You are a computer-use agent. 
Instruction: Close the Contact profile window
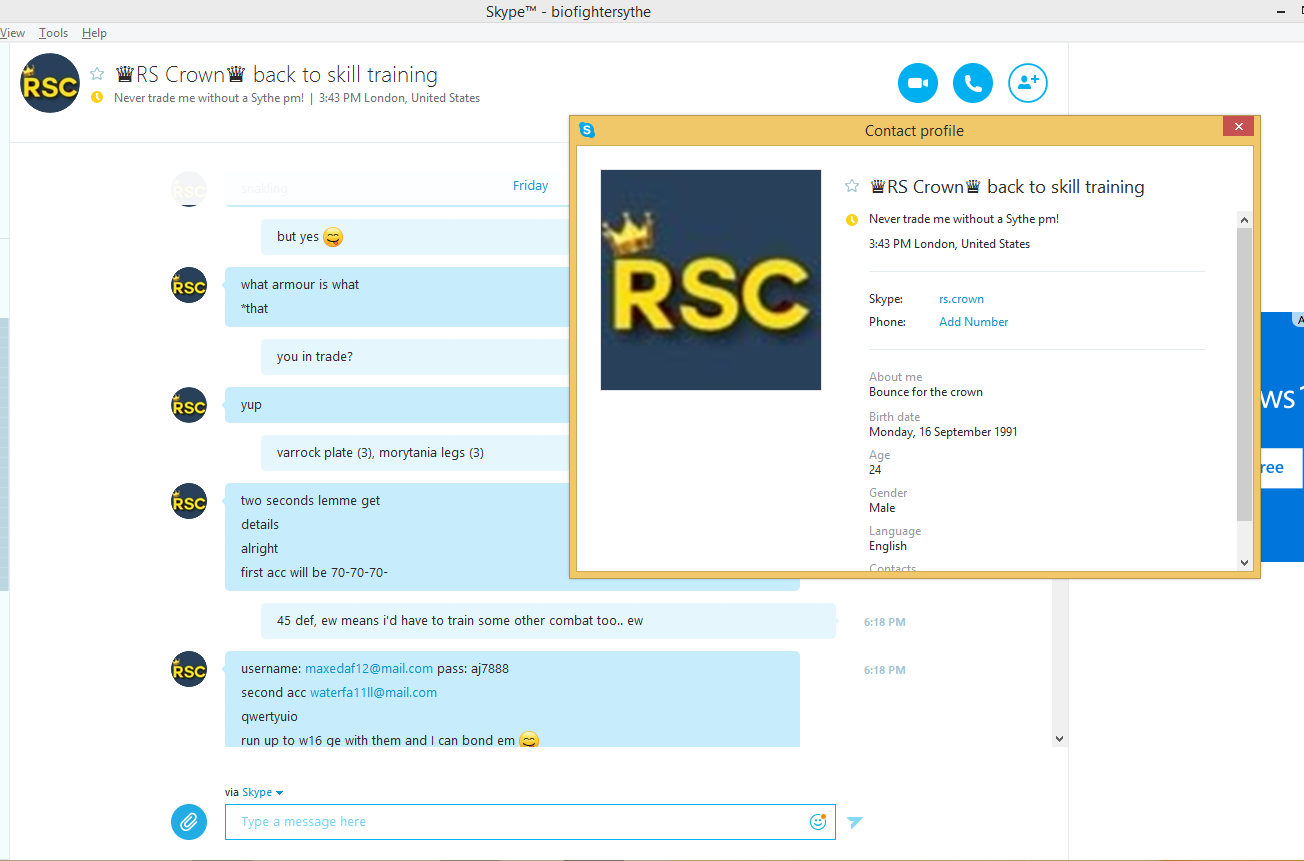1238,127
